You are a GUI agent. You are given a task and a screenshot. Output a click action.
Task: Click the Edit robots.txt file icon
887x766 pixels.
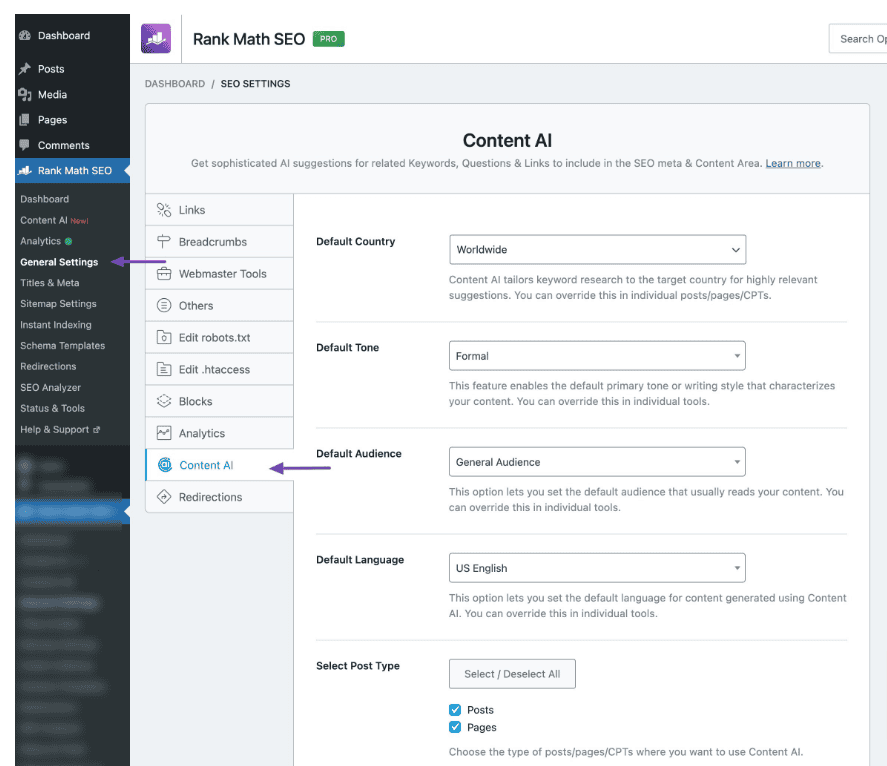tap(164, 338)
